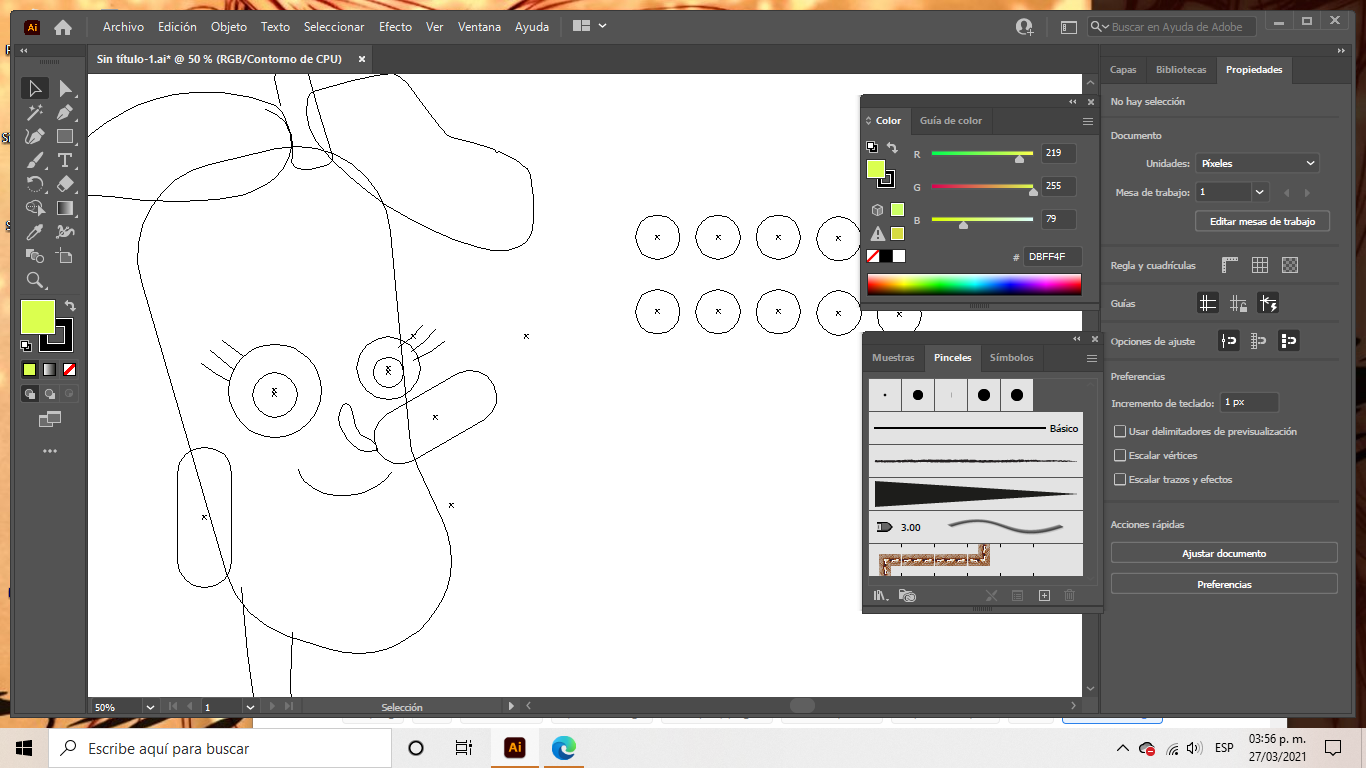Click the green fill color swatch
The height and width of the screenshot is (768, 1366).
tap(38, 316)
